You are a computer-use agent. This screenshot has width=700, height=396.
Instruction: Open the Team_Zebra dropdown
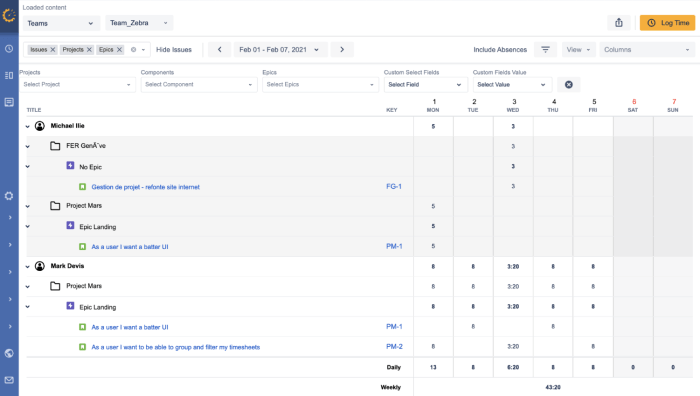point(139,23)
